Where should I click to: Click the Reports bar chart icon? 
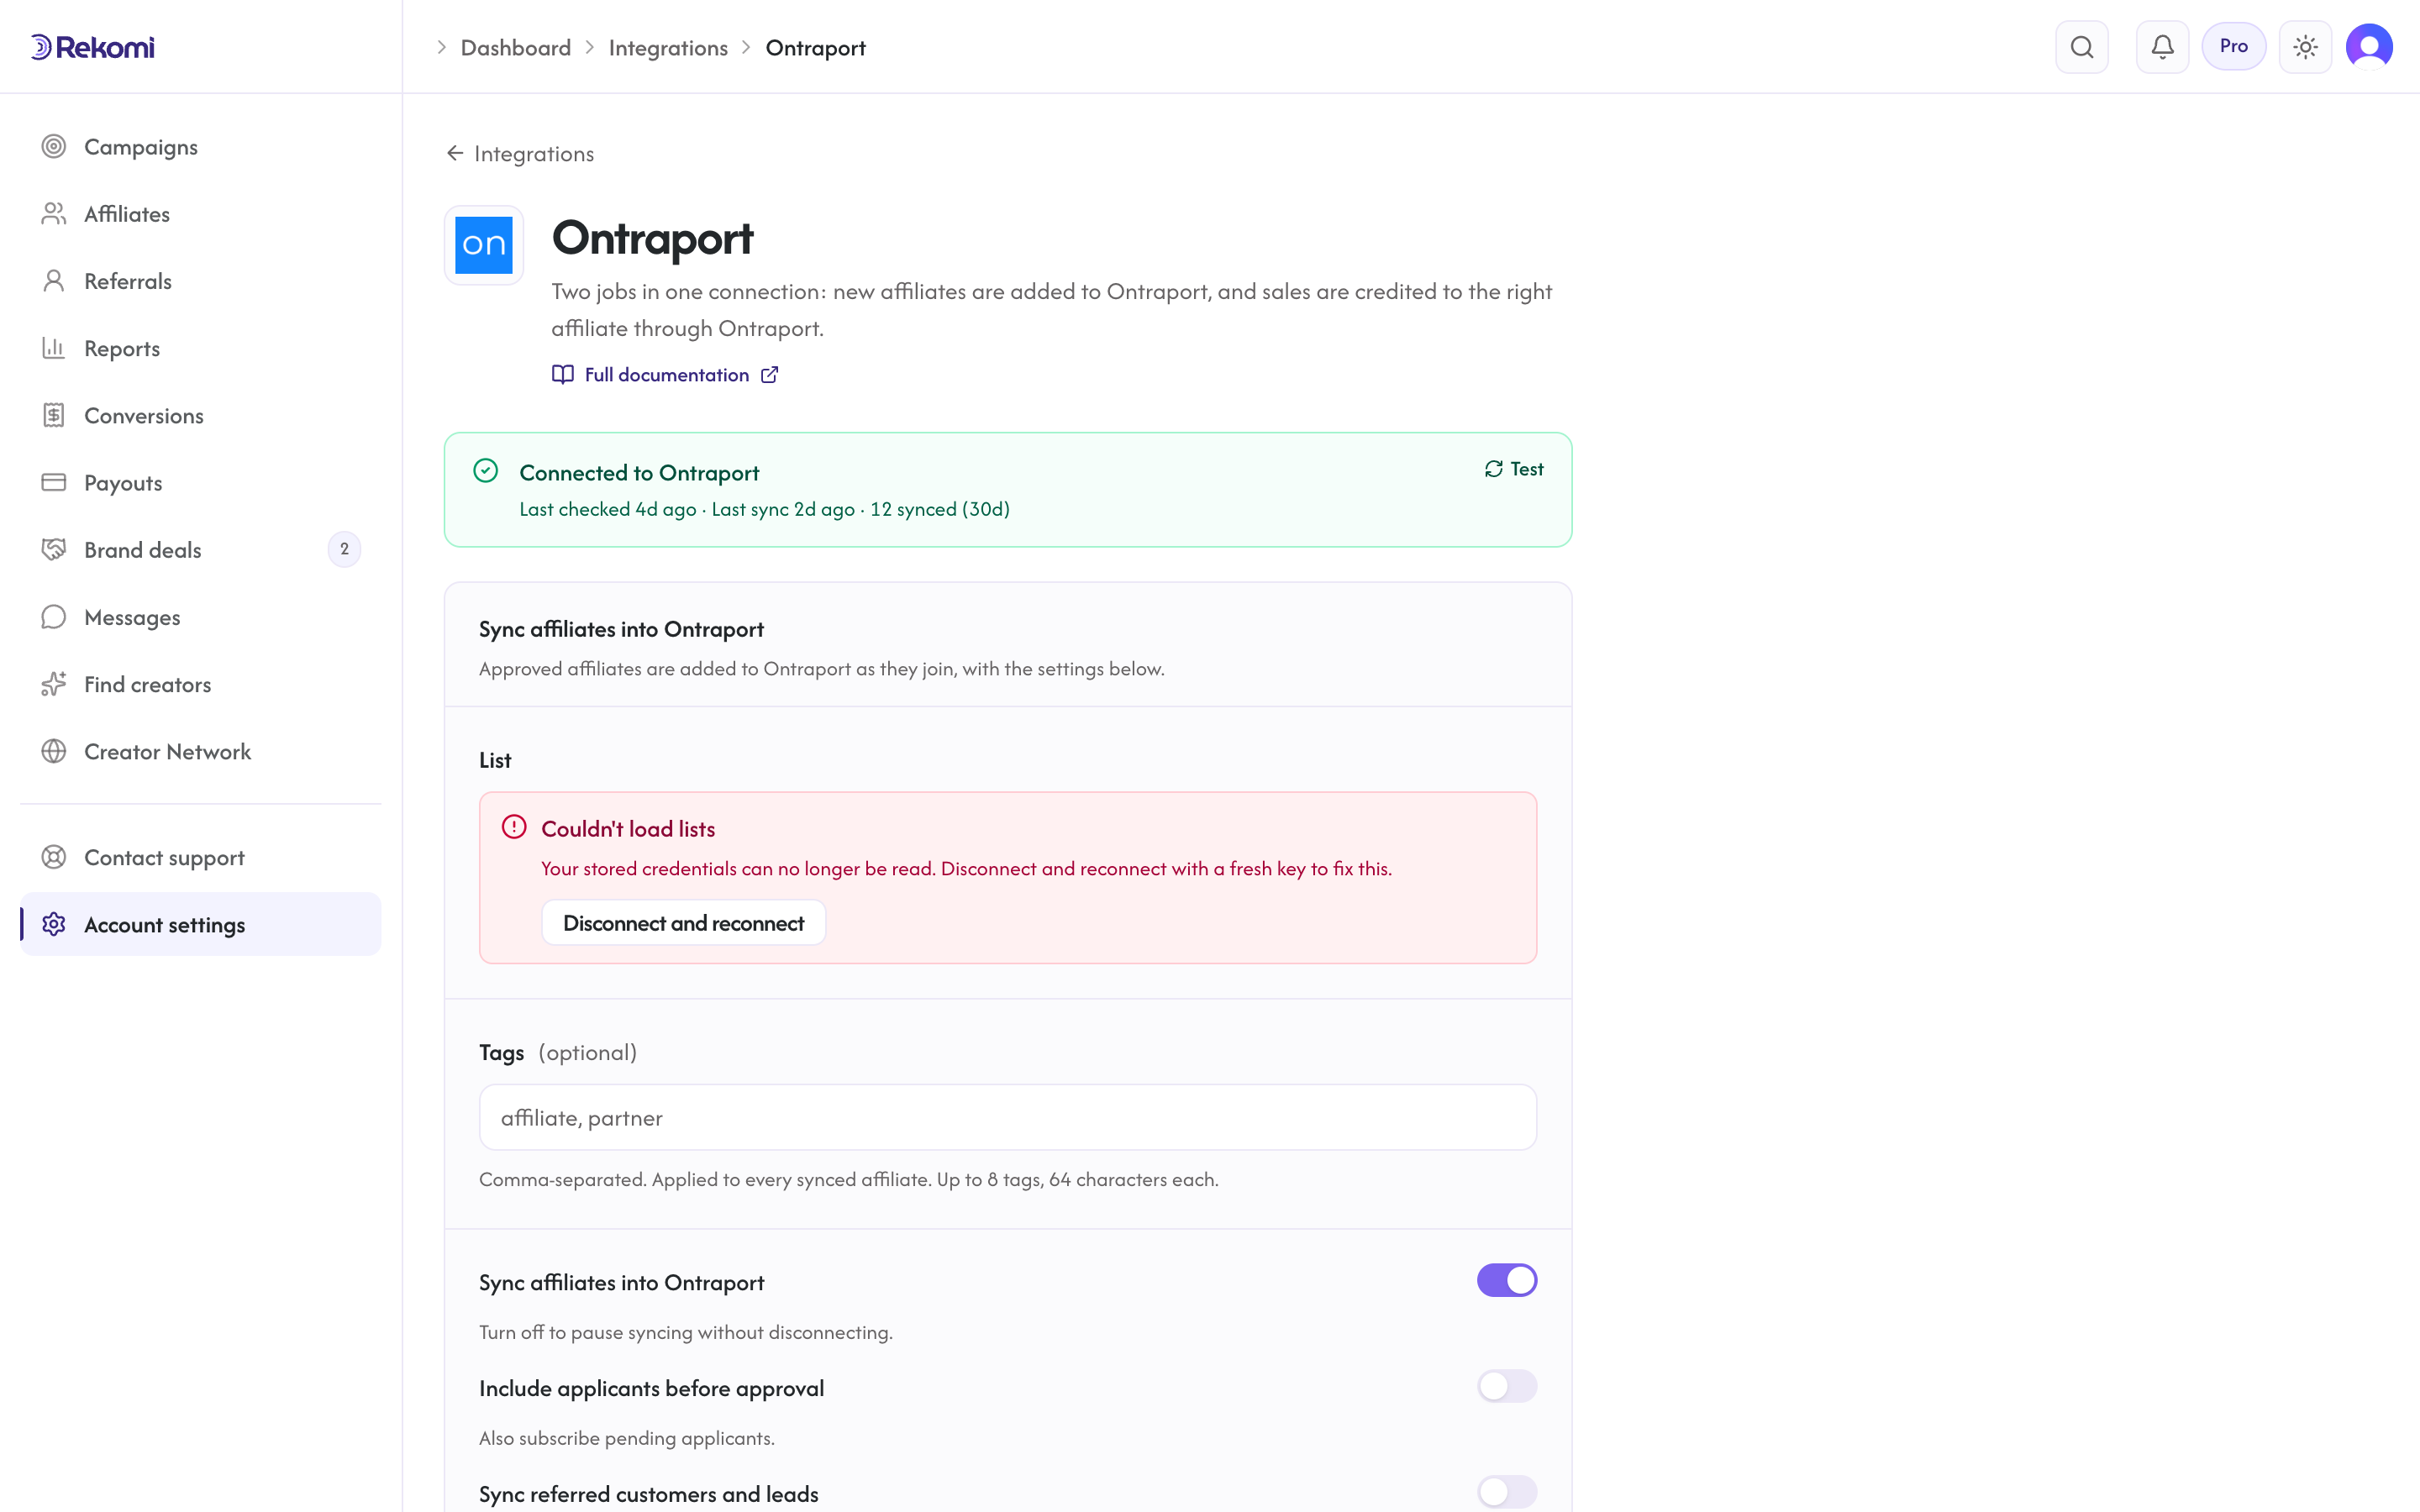coord(54,348)
